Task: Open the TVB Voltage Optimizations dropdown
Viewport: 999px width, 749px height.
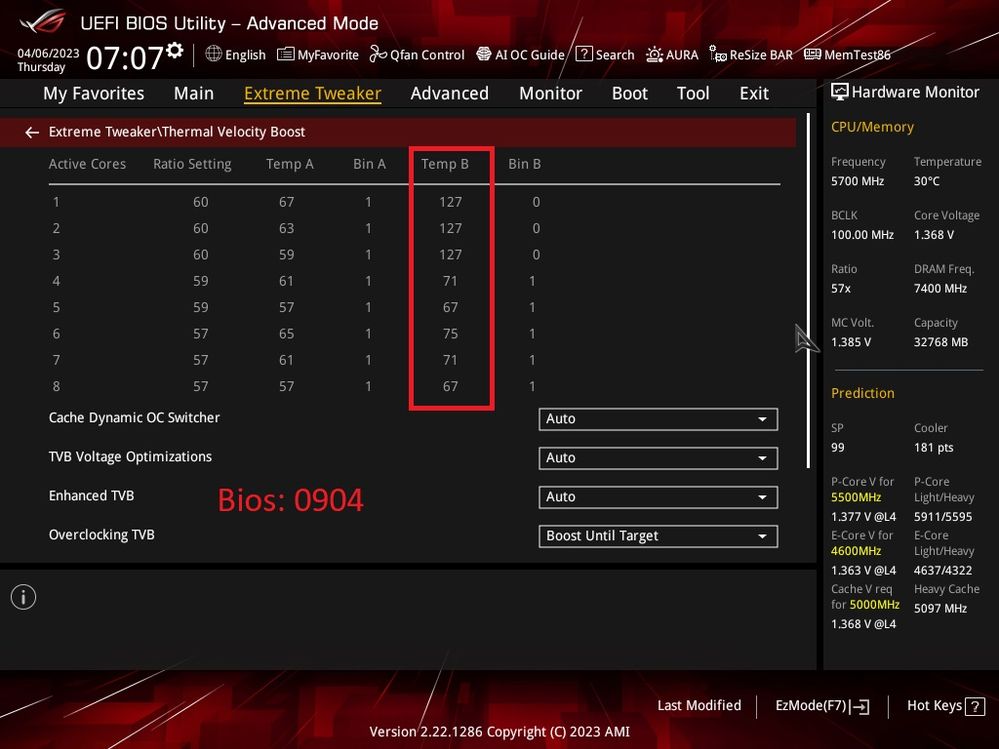Action: click(657, 458)
